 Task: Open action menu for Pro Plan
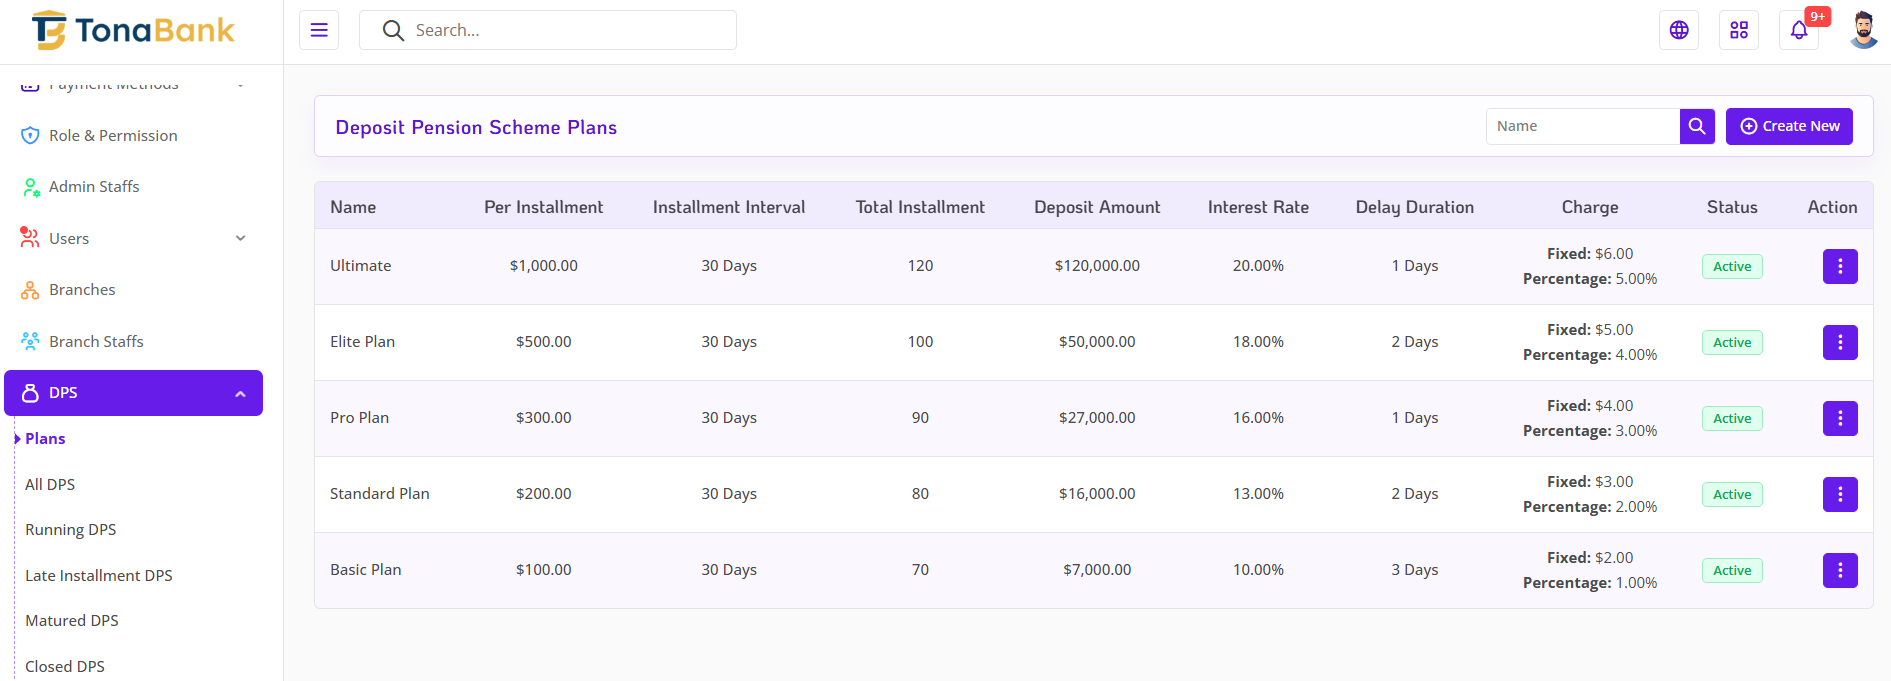(x=1839, y=418)
